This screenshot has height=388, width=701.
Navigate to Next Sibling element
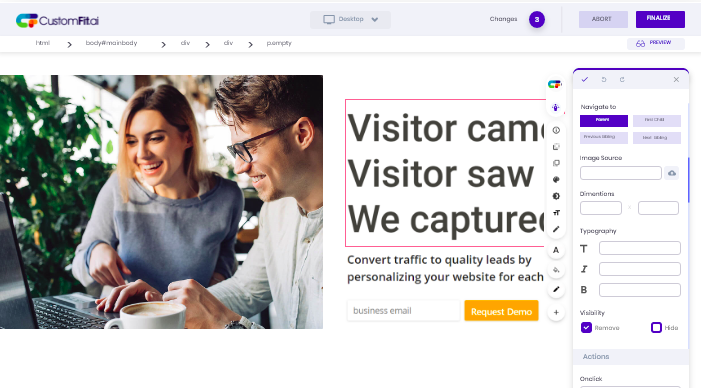click(x=657, y=138)
